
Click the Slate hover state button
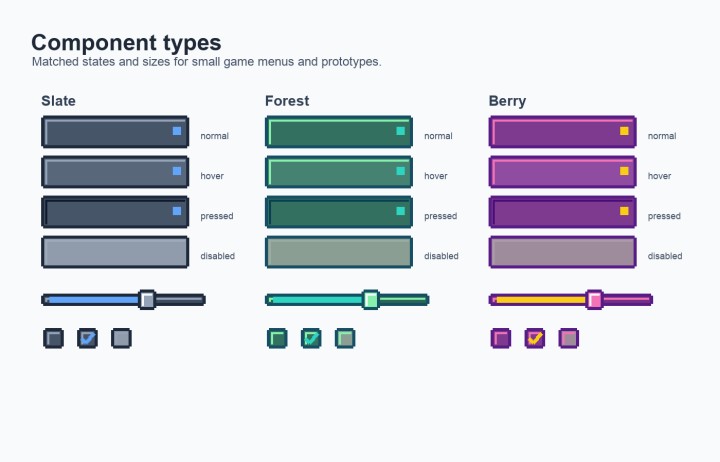tap(115, 172)
